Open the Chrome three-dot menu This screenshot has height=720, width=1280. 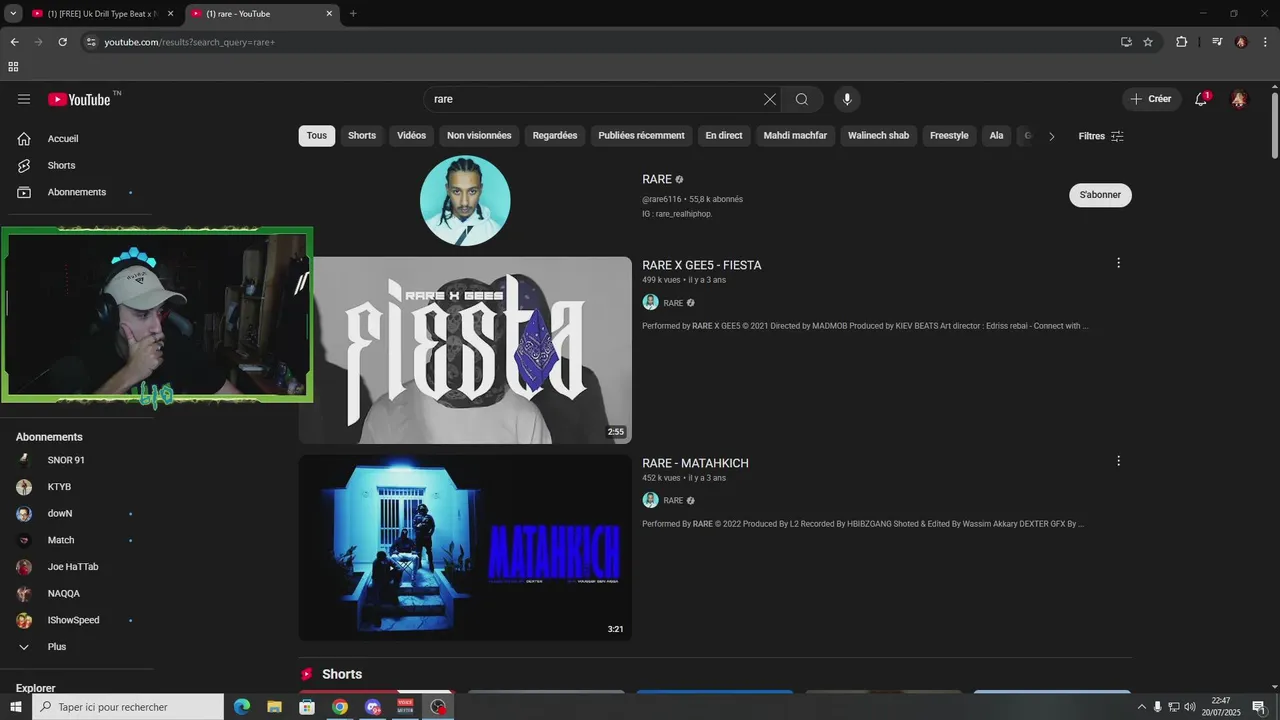(1266, 42)
